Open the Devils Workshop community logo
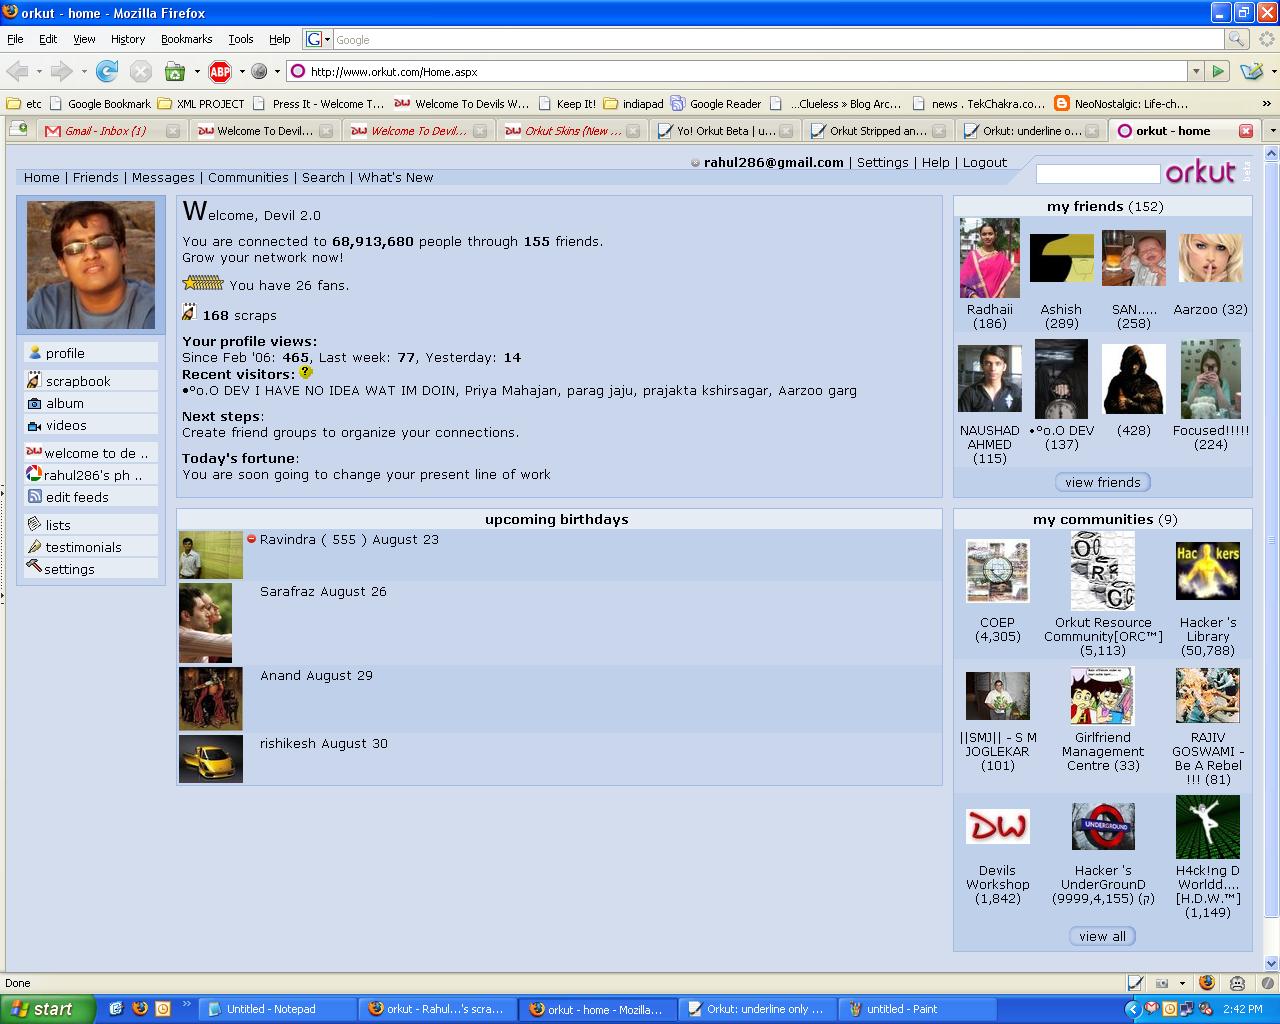This screenshot has width=1280, height=1024. click(x=998, y=826)
